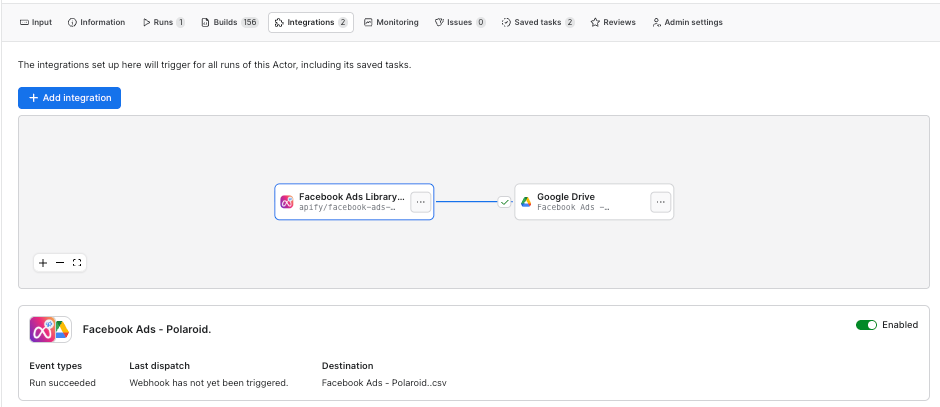Click the Issues tab bug icon
Viewport: 940px width, 407px height.
tap(439, 22)
